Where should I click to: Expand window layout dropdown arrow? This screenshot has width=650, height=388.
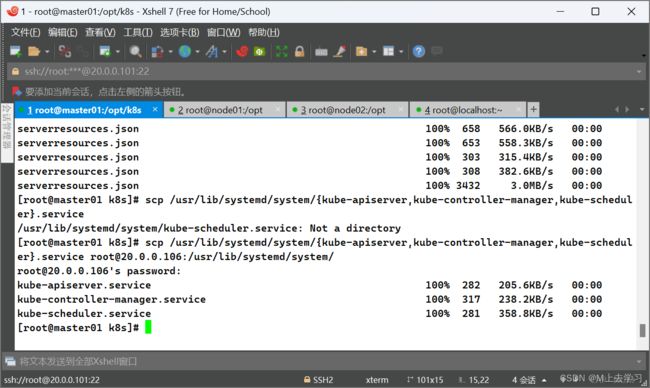click(401, 52)
